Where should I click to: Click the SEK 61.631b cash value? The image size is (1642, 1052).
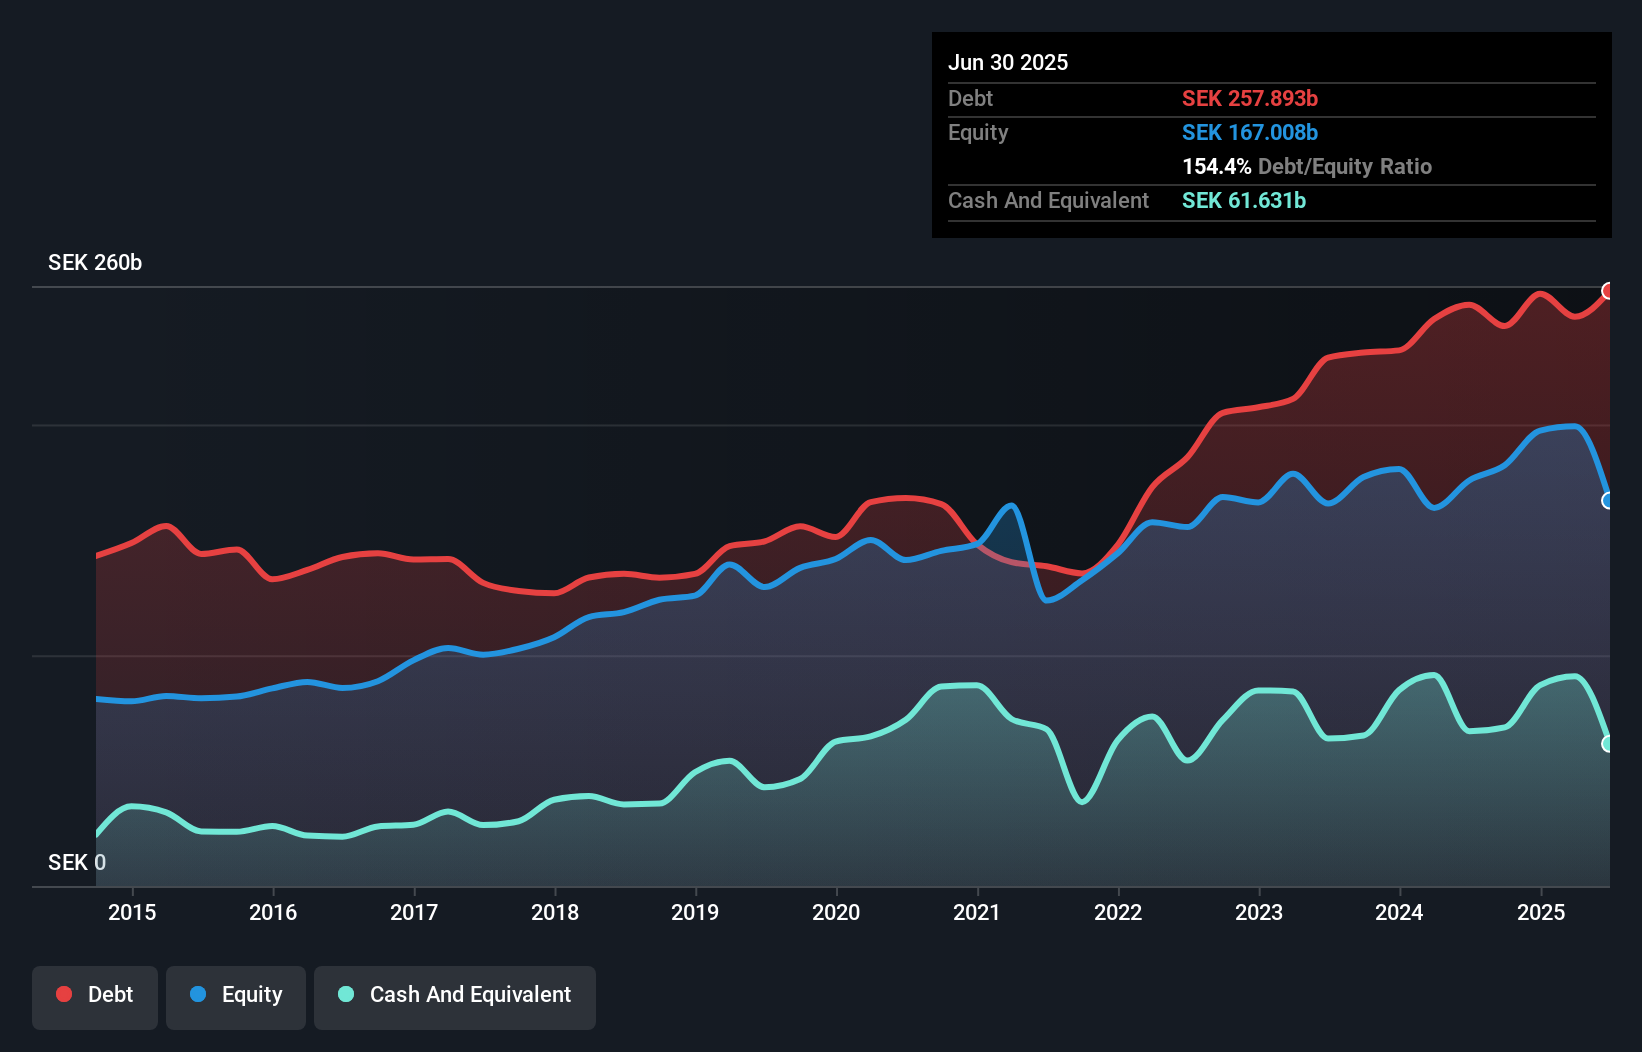pos(1244,200)
